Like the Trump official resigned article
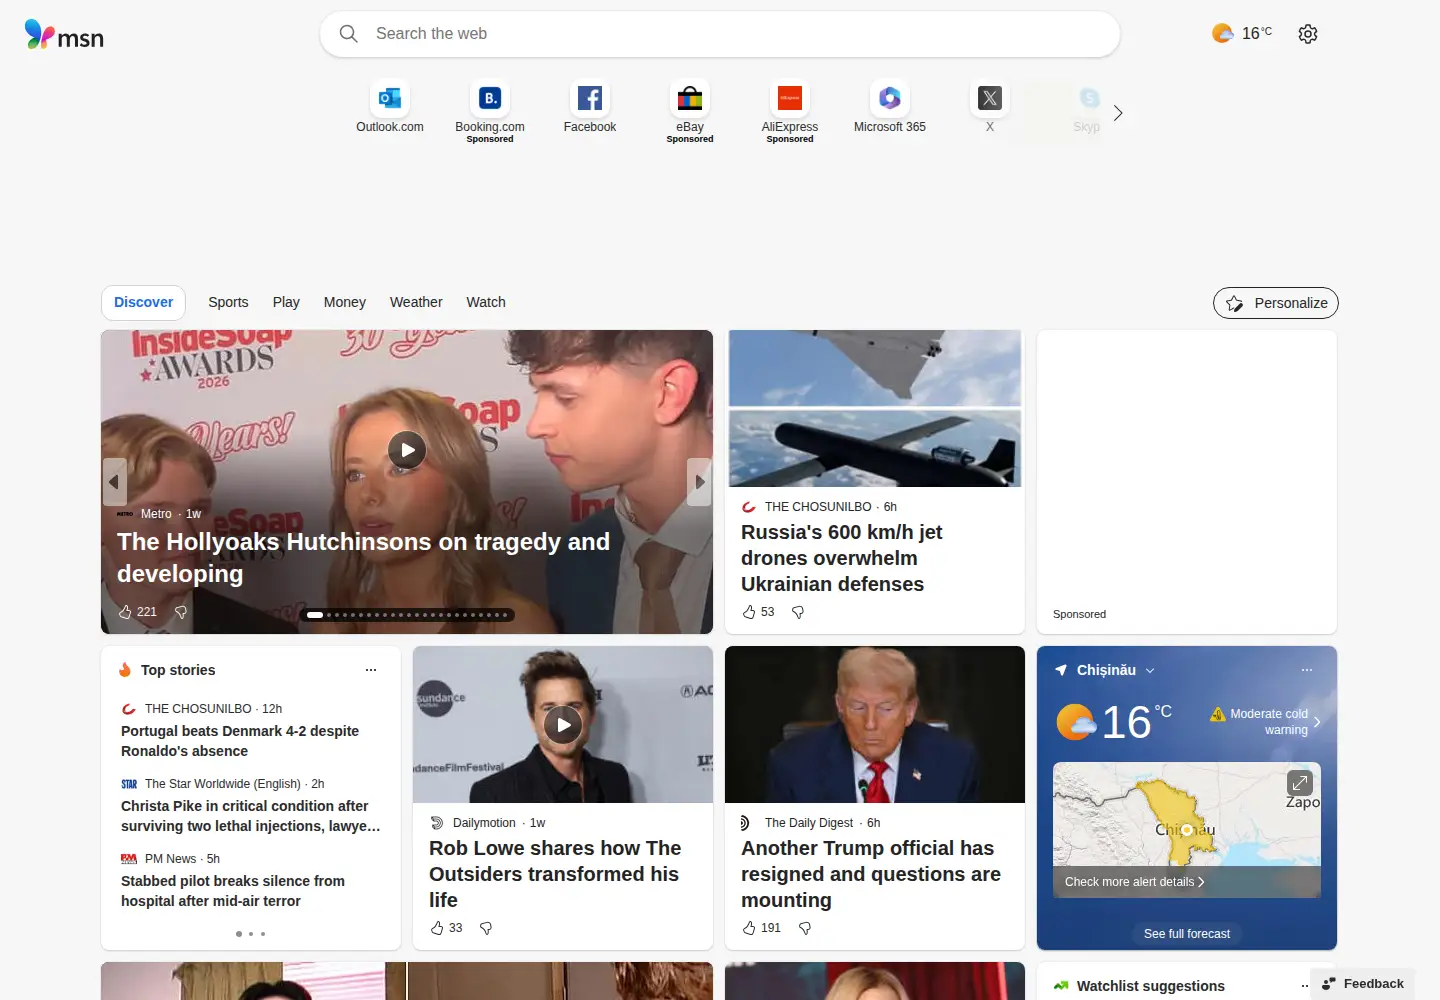Image resolution: width=1440 pixels, height=1000 pixels. pos(749,928)
